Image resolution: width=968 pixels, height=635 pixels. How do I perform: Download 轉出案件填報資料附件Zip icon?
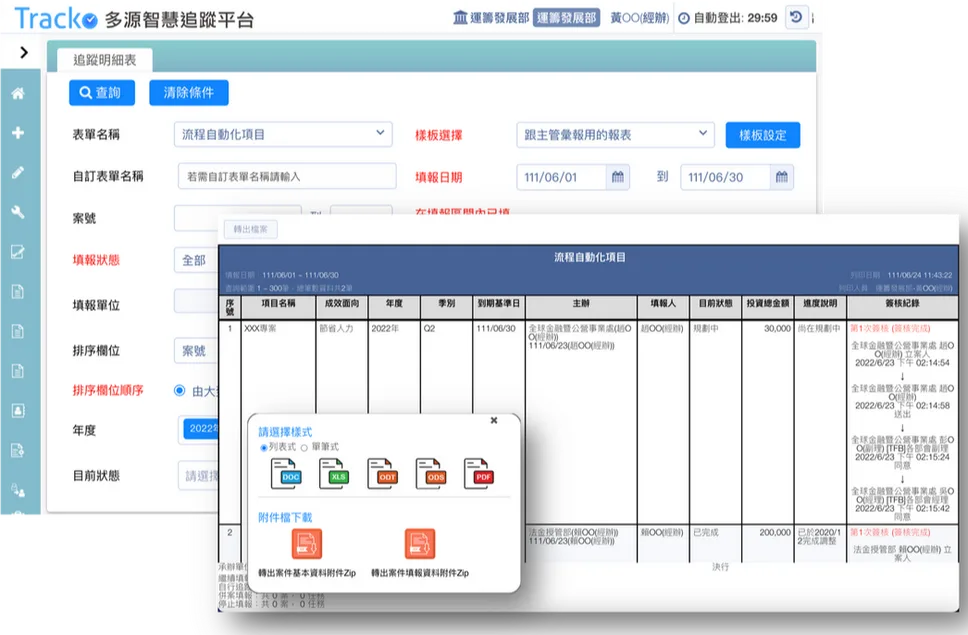click(x=420, y=544)
